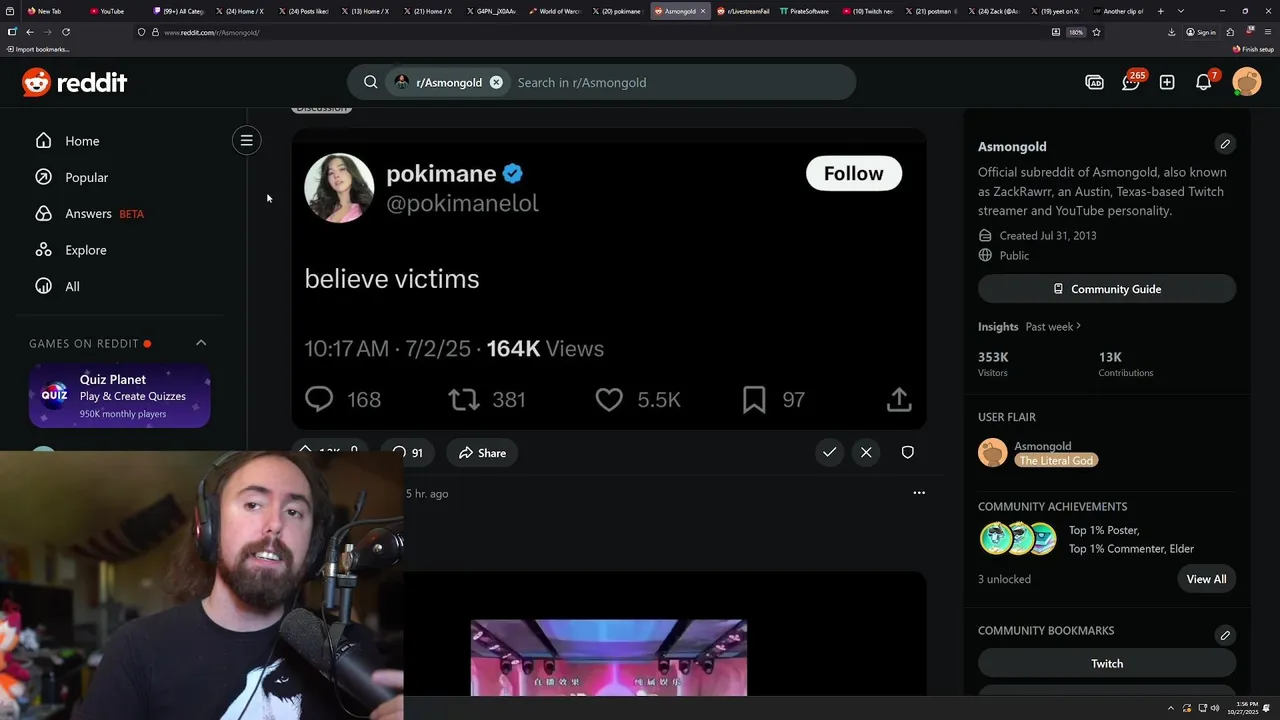Click Asmongold user flair avatar
The image size is (1280, 720).
pyautogui.click(x=993, y=453)
